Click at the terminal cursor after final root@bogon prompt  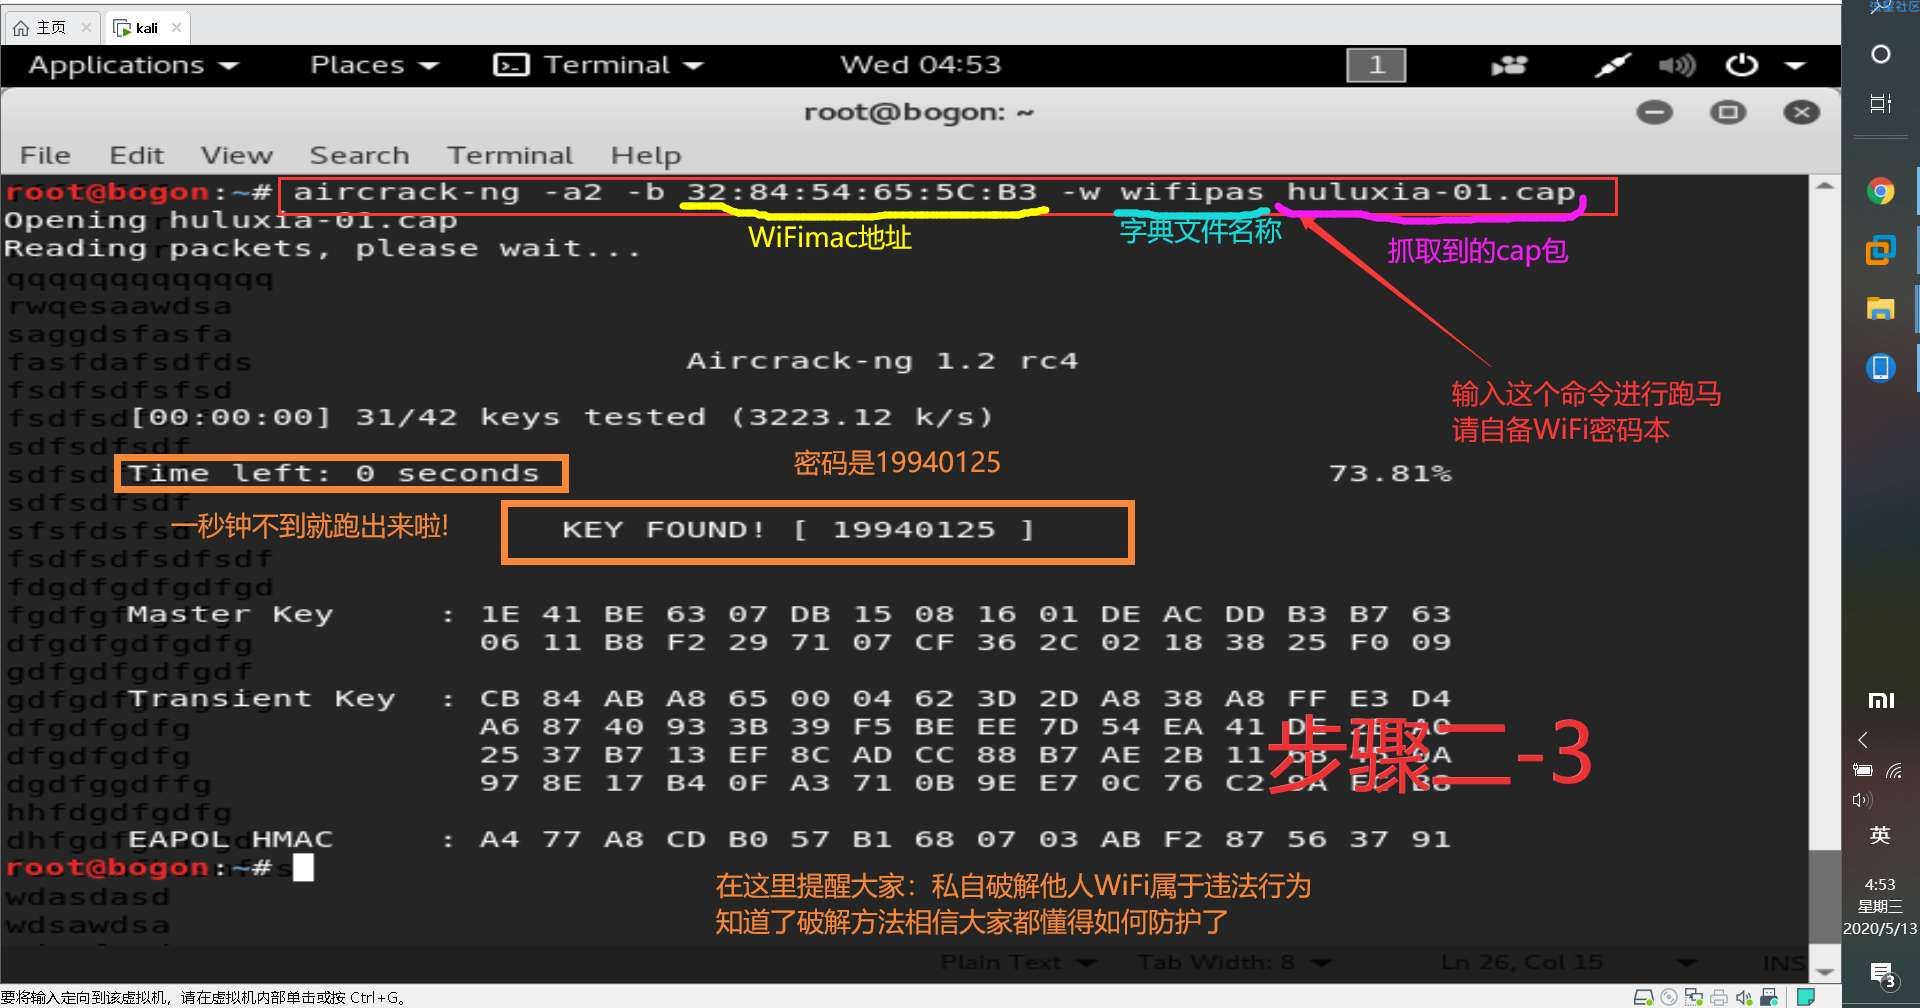(303, 867)
